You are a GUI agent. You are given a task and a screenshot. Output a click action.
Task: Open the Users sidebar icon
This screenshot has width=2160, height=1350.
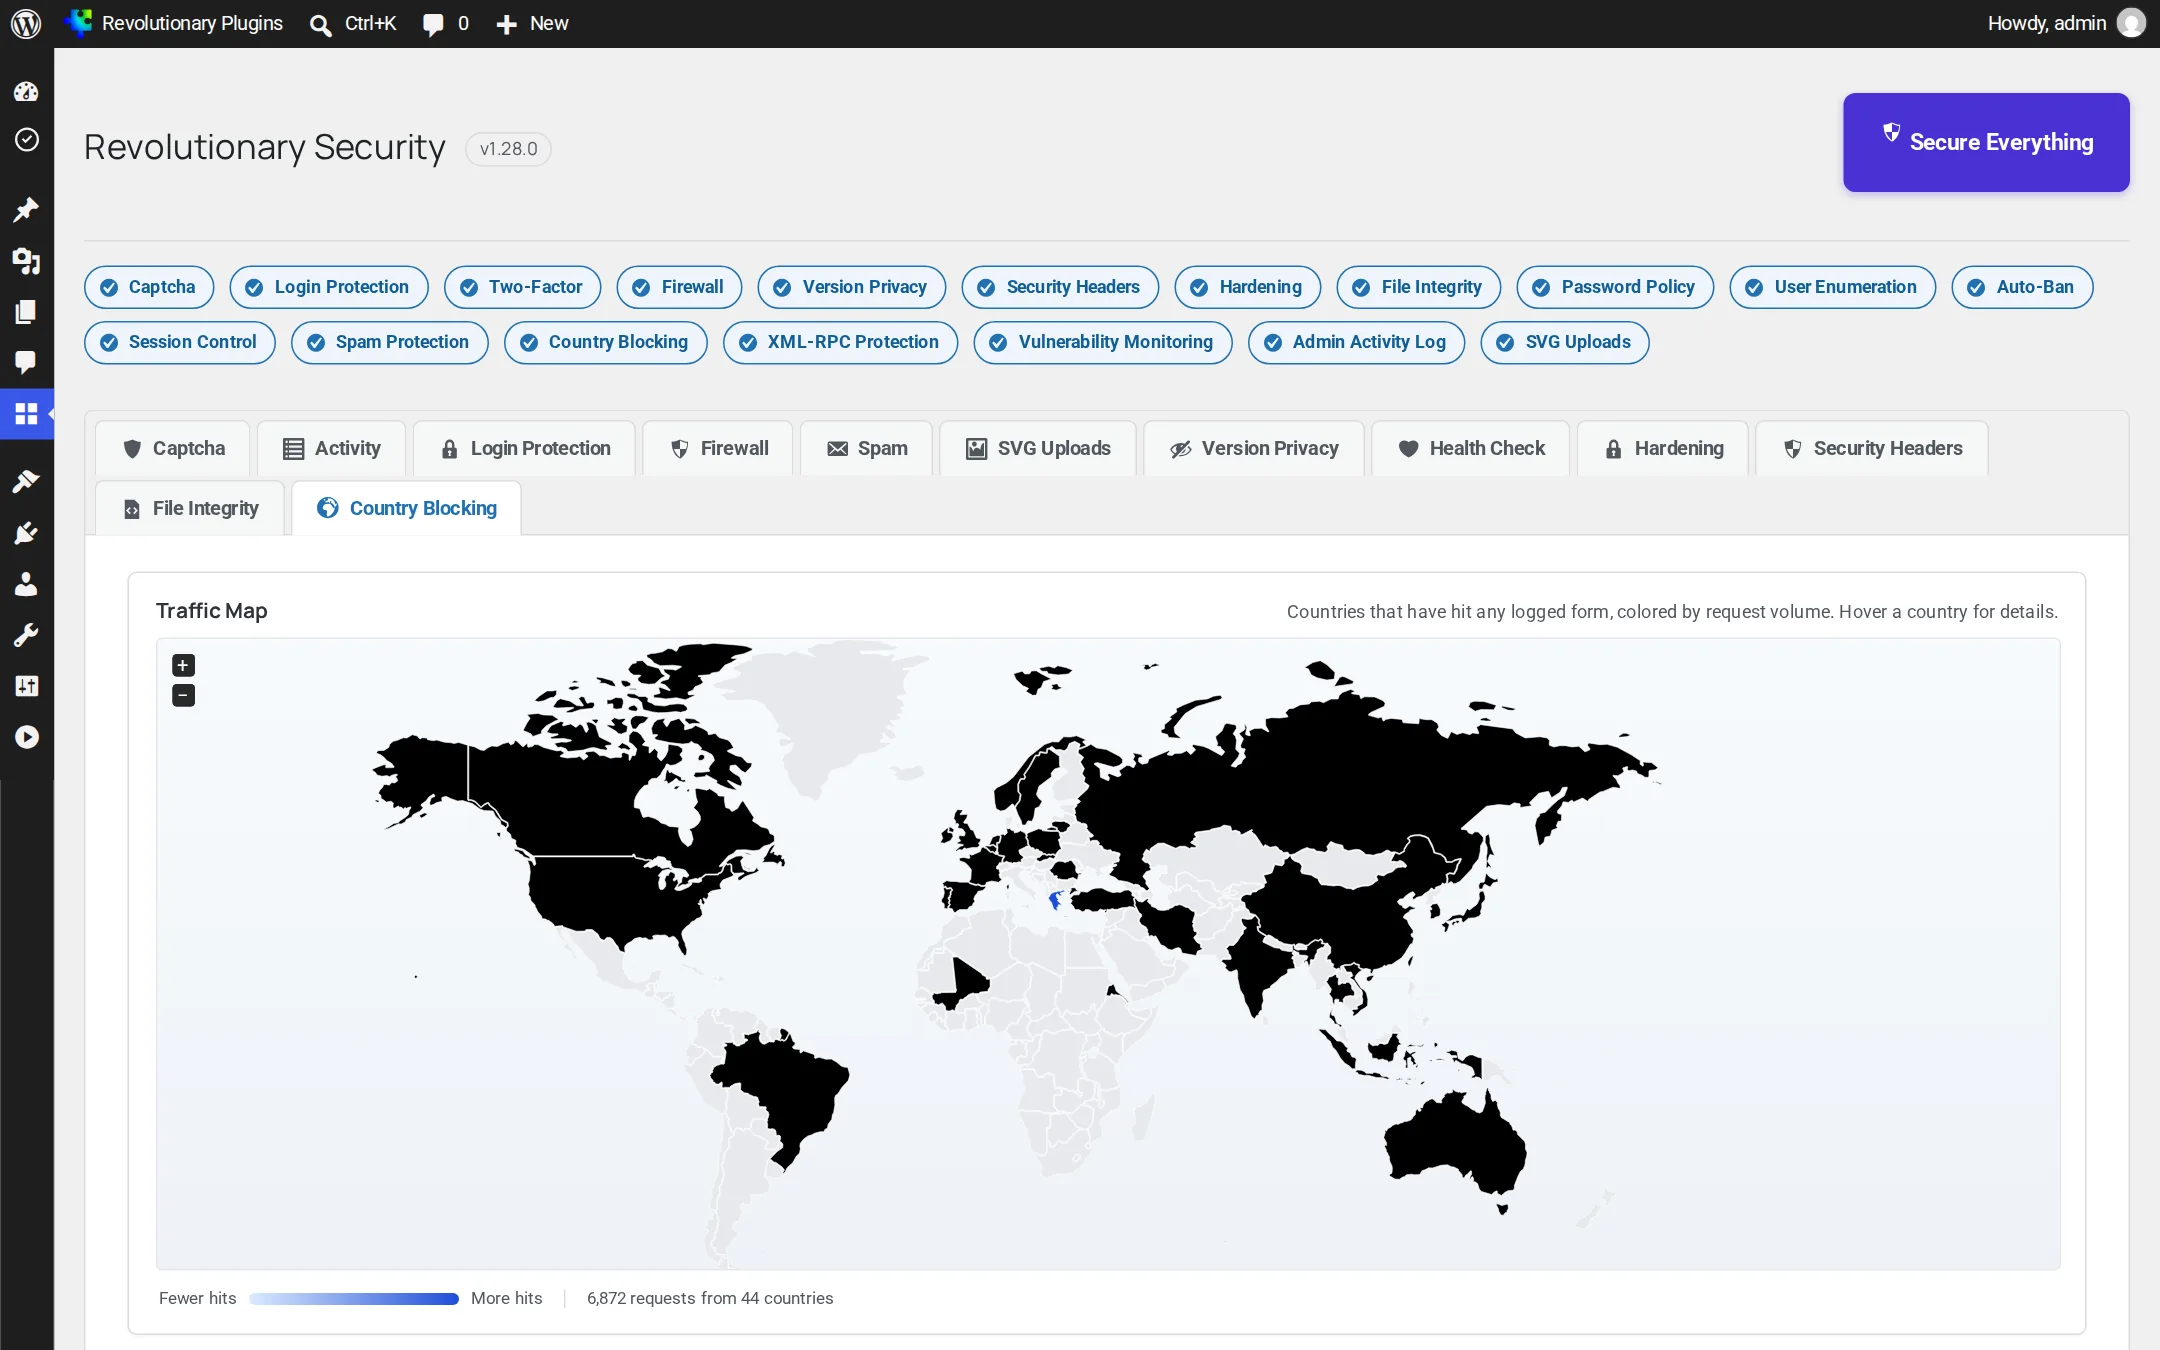[26, 584]
